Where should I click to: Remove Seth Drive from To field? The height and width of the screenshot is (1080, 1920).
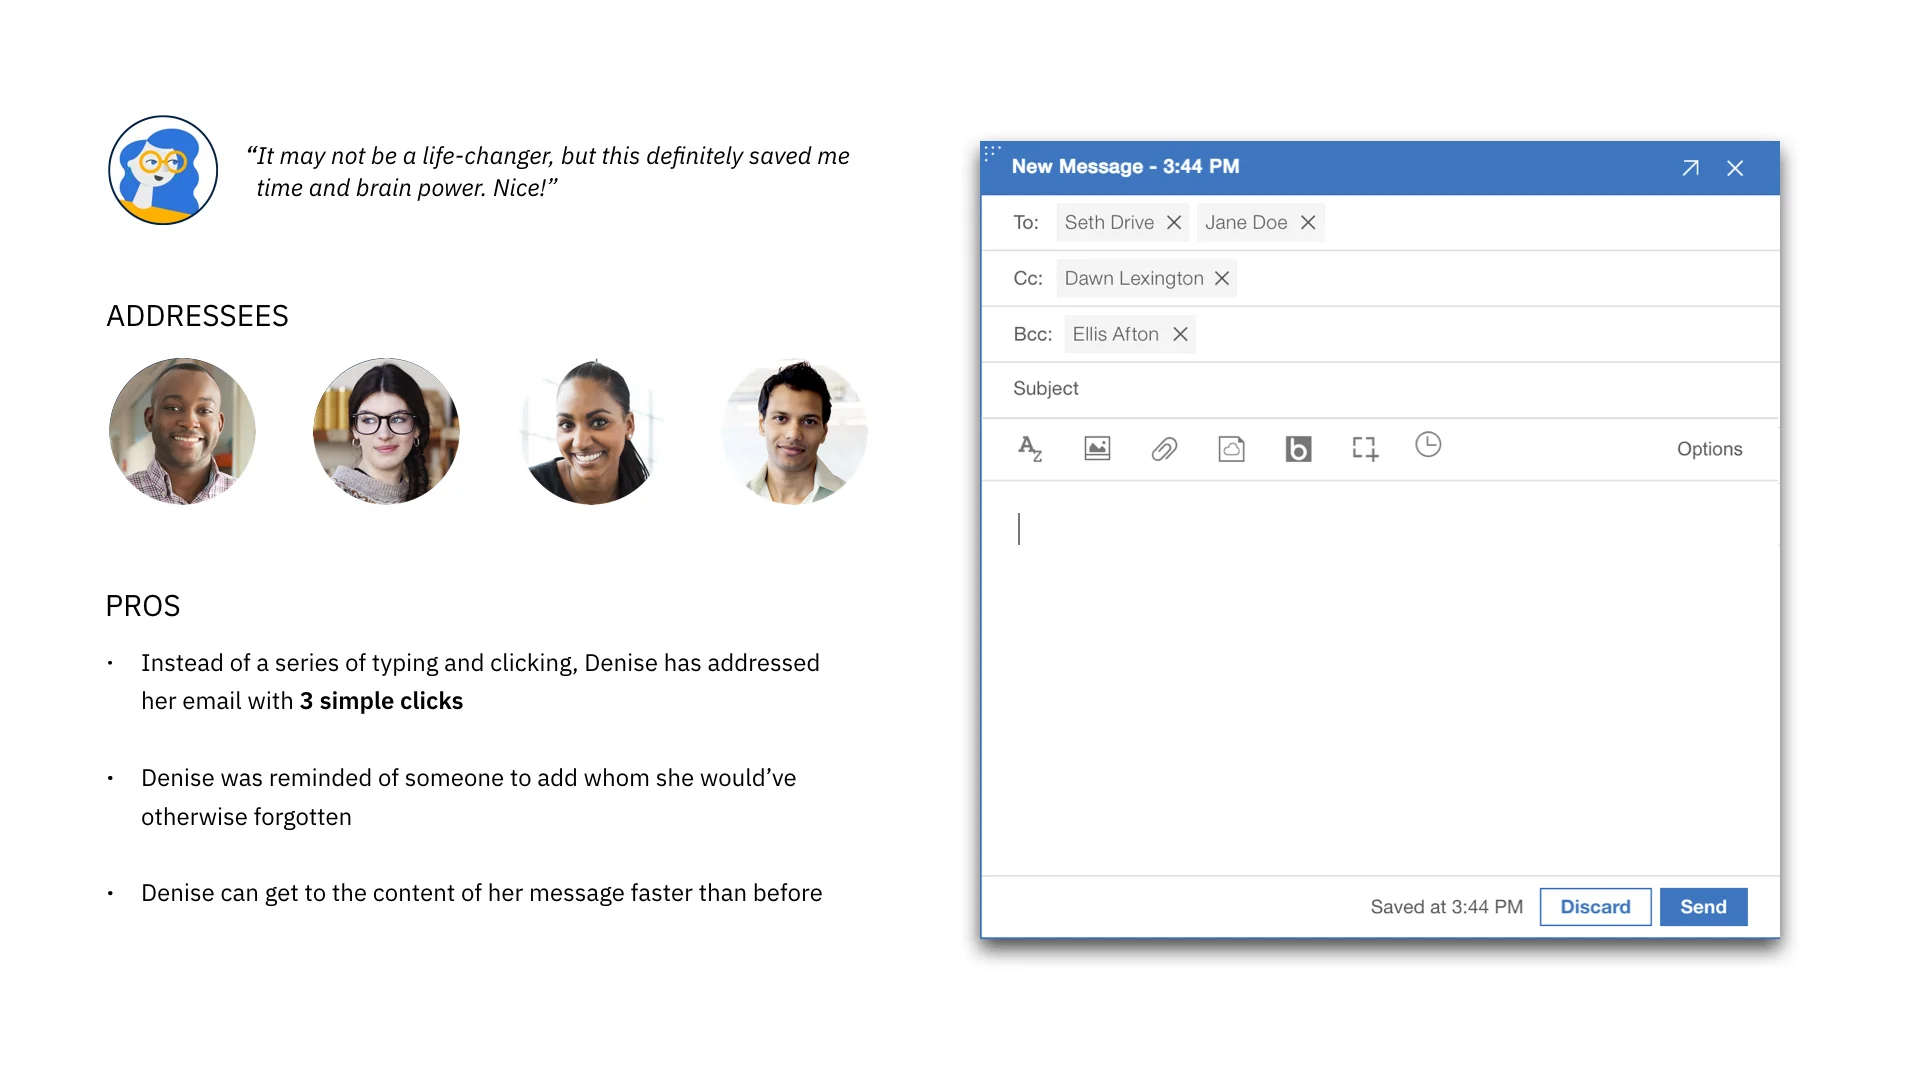click(x=1174, y=223)
